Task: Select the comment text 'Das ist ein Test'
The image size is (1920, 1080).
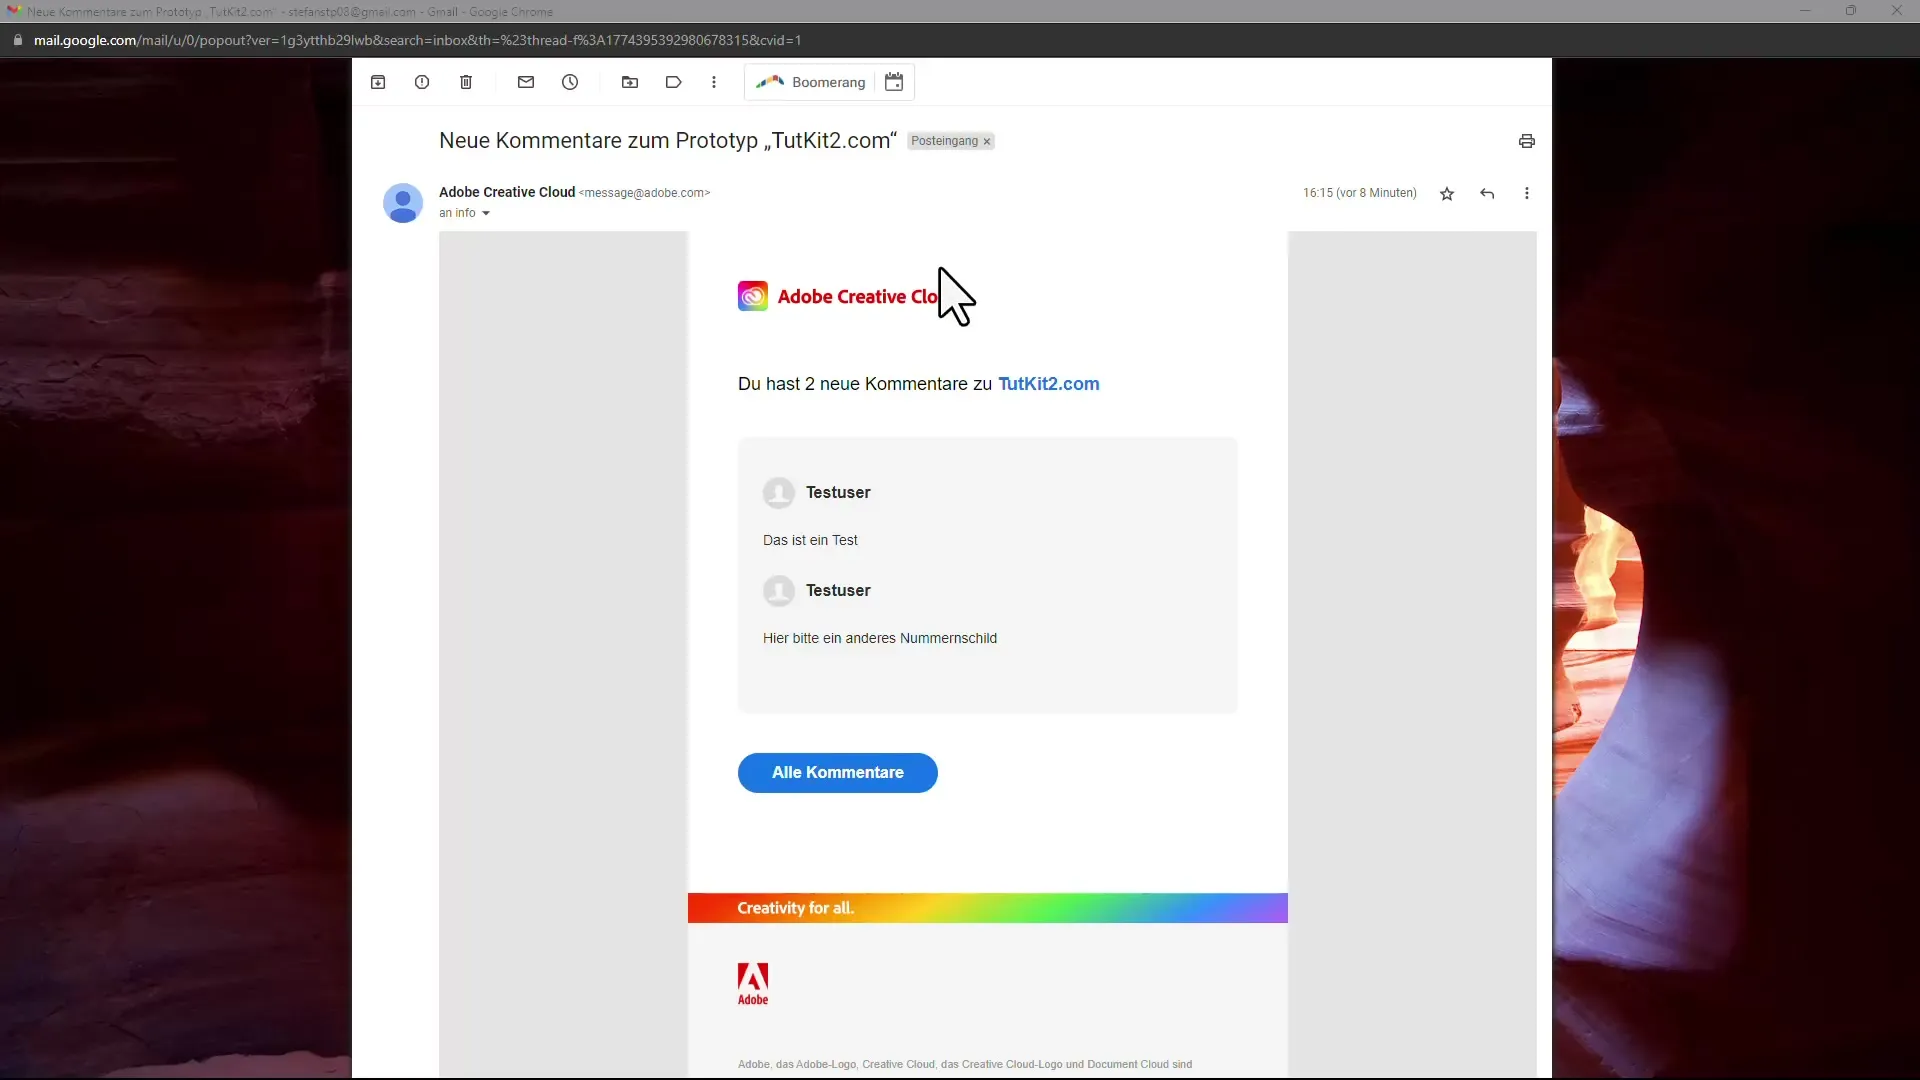Action: 810,540
